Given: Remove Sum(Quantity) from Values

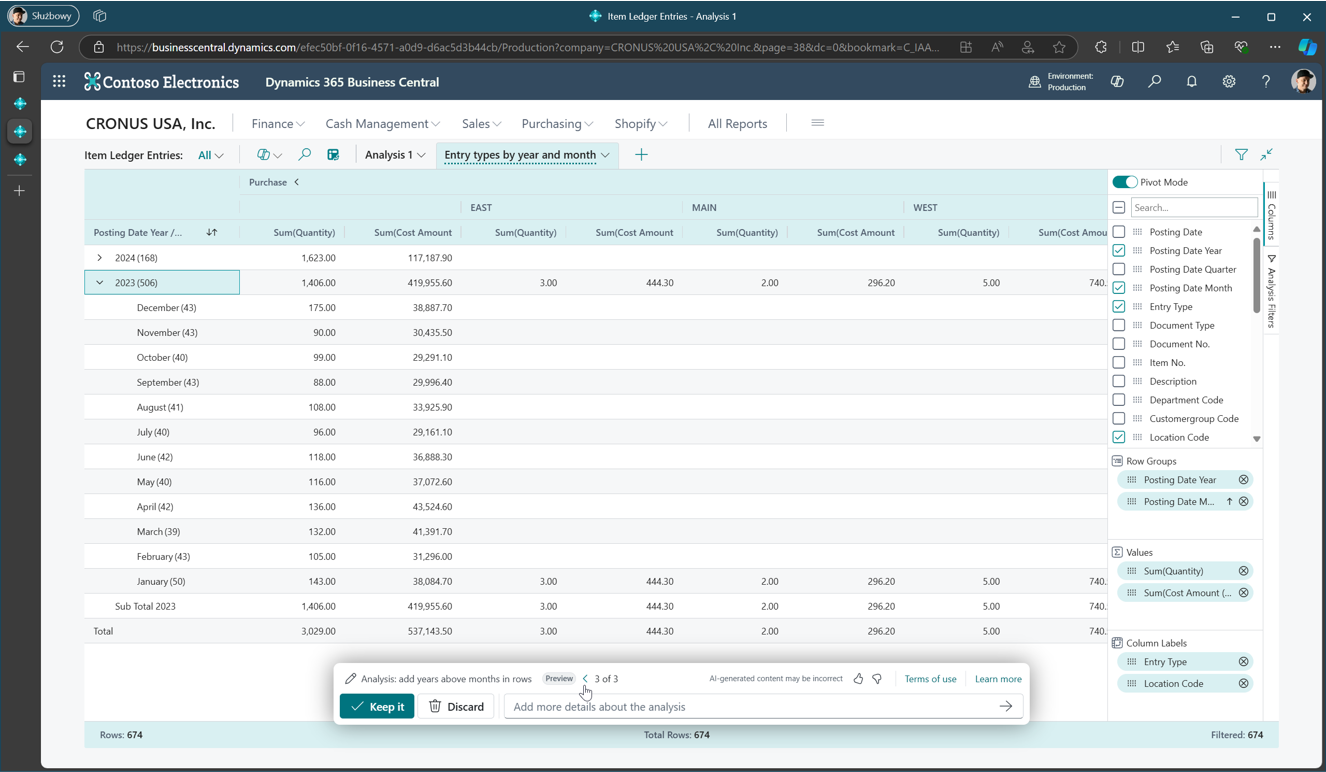Looking at the screenshot, I should 1244,571.
